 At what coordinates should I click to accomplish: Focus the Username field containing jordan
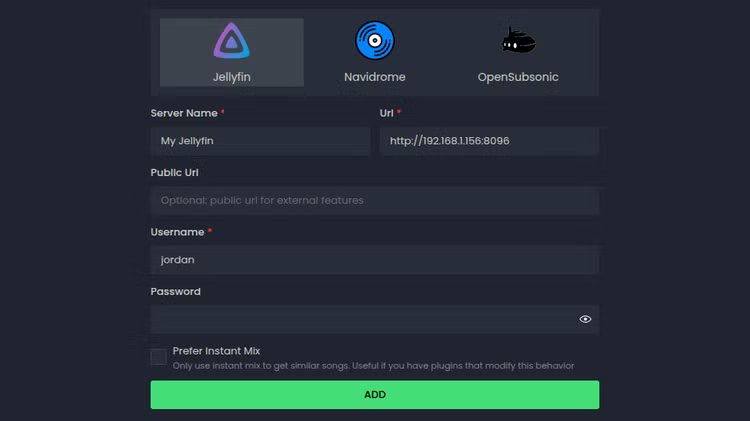click(375, 260)
